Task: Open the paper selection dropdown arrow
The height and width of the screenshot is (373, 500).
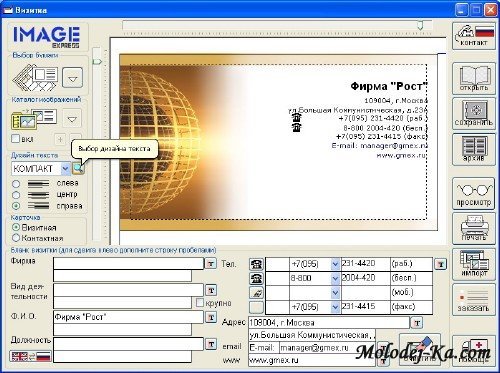Action: pos(73,78)
